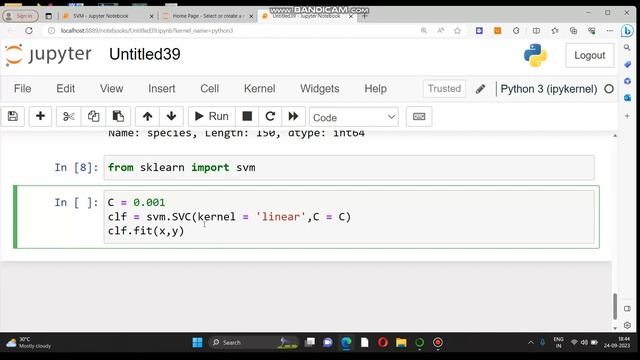Move selected cell down

[171, 116]
